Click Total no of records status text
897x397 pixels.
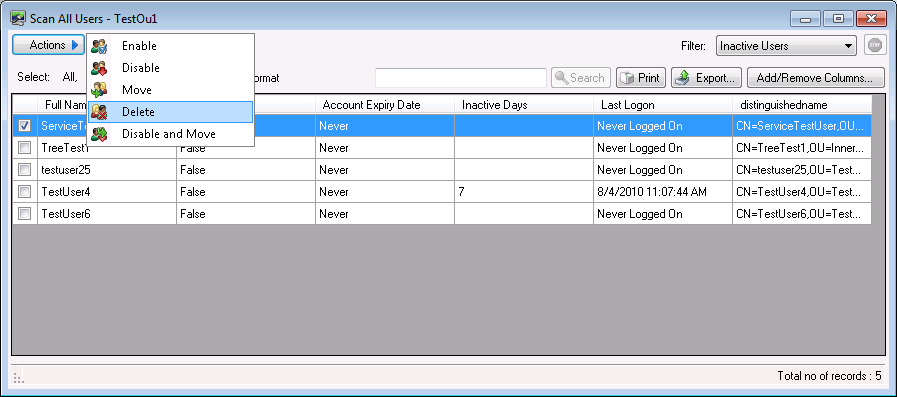pos(829,376)
